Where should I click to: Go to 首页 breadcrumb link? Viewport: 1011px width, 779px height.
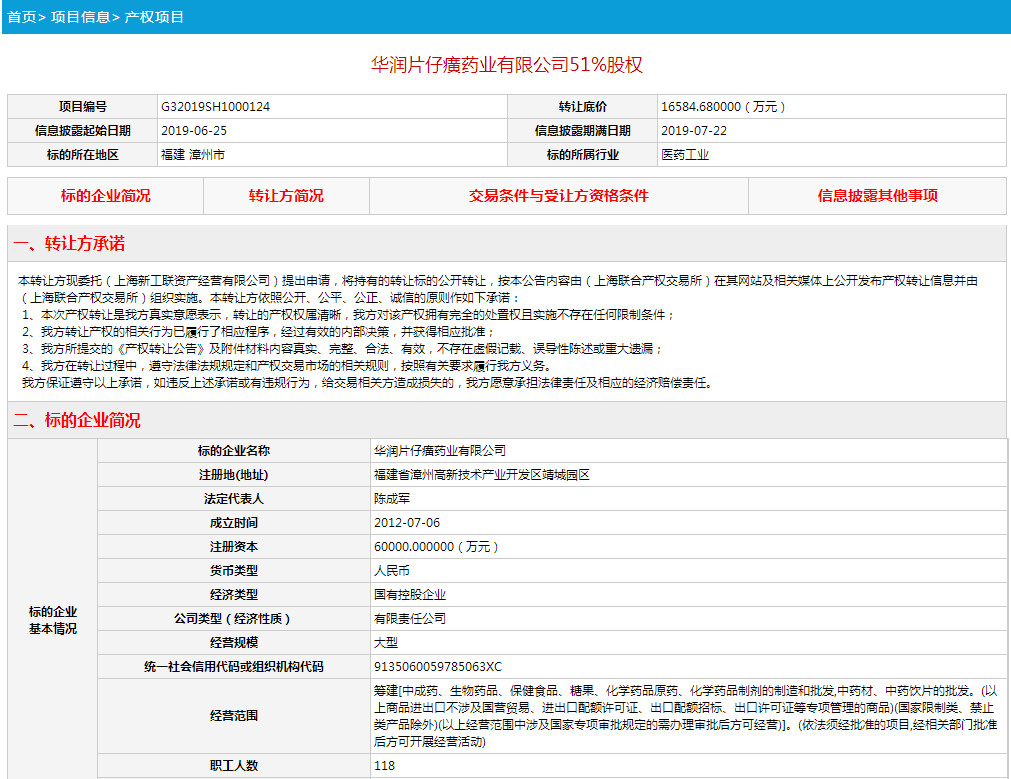point(21,17)
